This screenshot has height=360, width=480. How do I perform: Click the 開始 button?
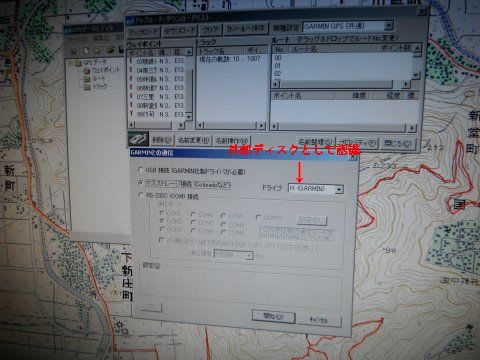pyautogui.click(x=274, y=316)
